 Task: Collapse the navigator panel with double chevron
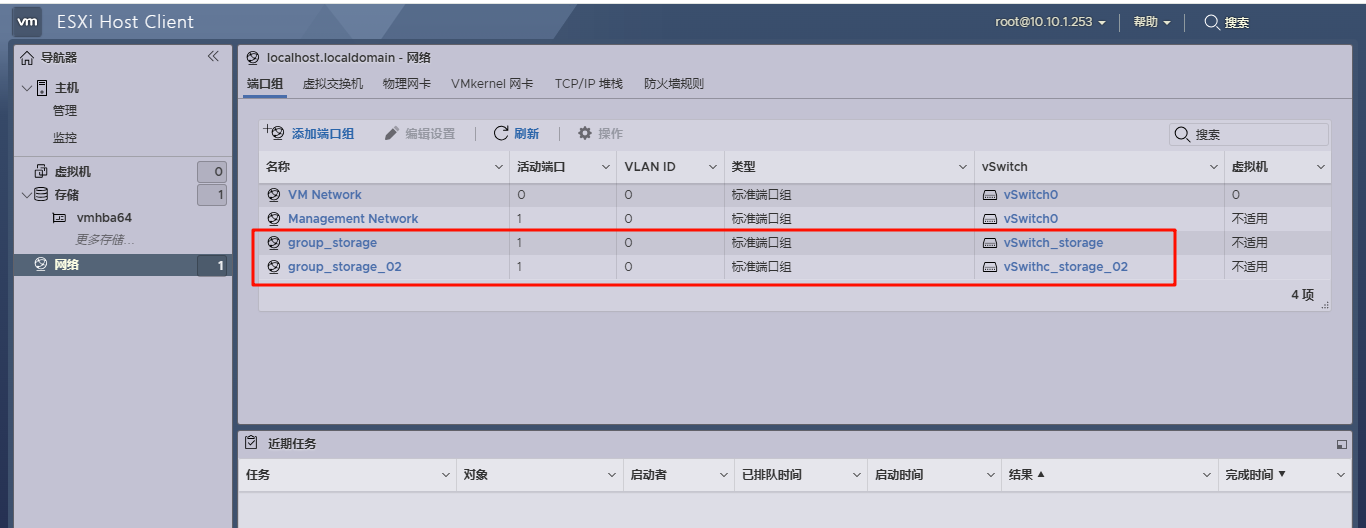(x=213, y=57)
